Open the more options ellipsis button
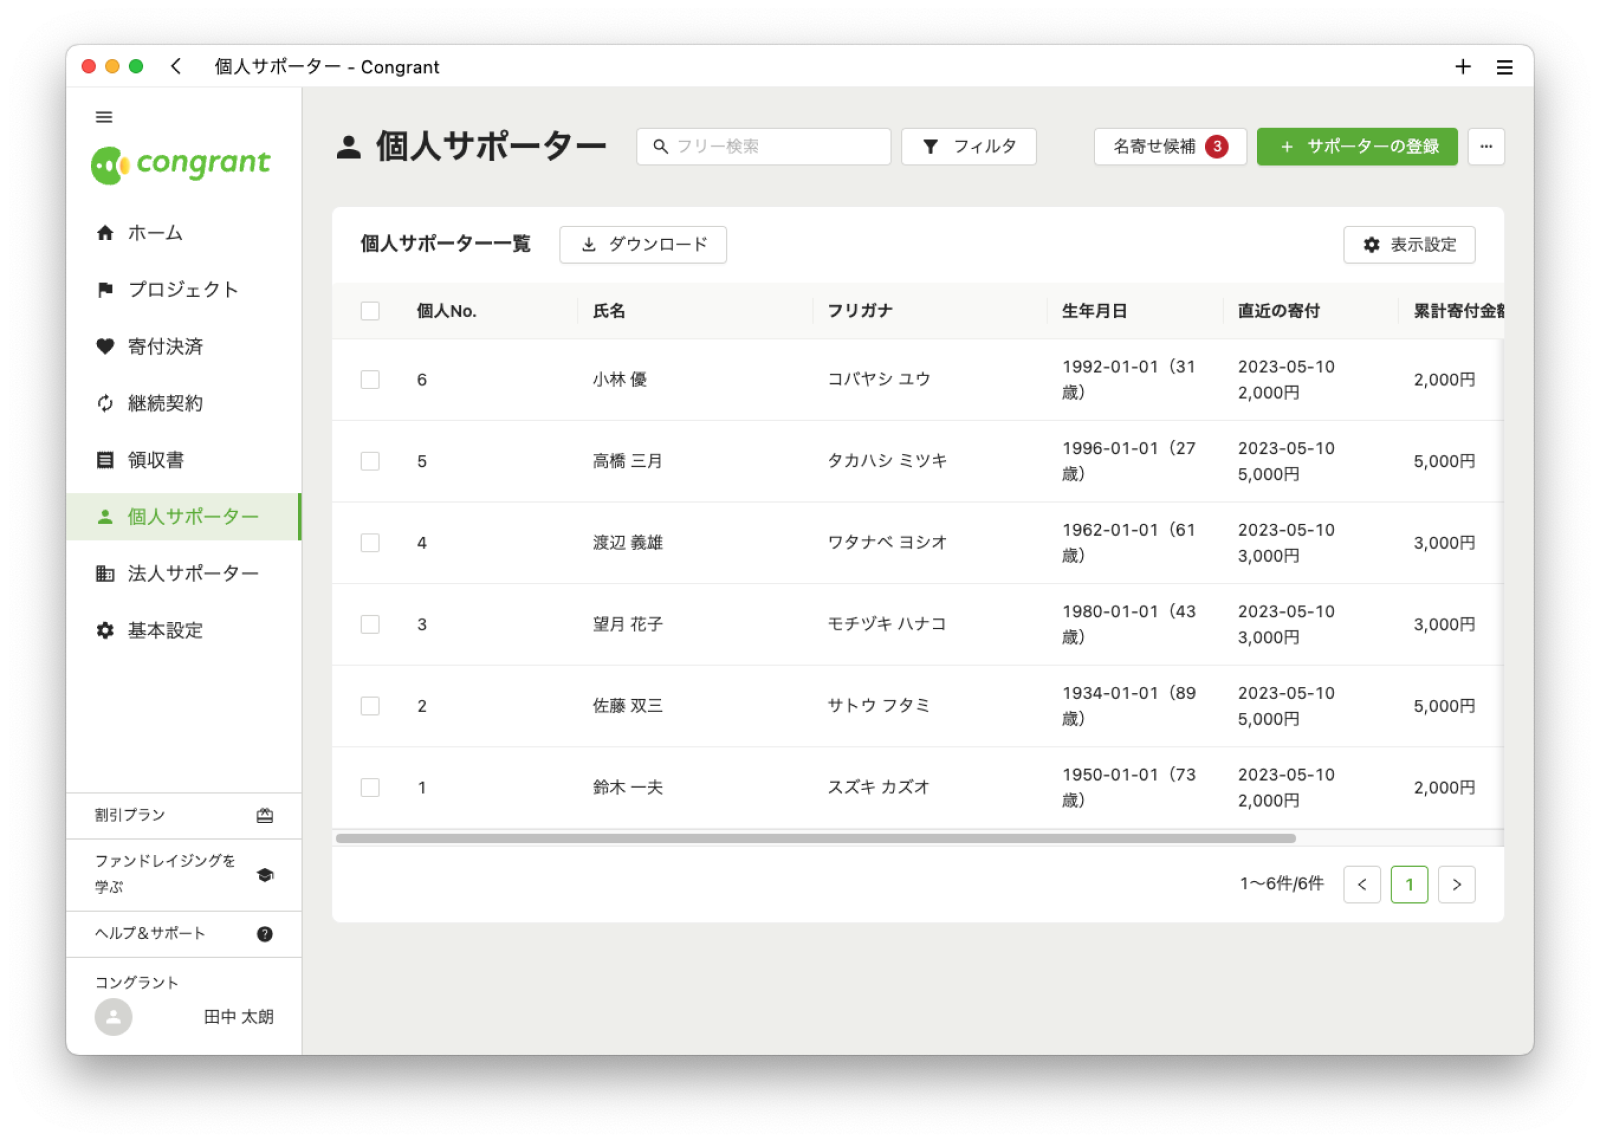Screen dimensions: 1600x1143 tap(1486, 147)
